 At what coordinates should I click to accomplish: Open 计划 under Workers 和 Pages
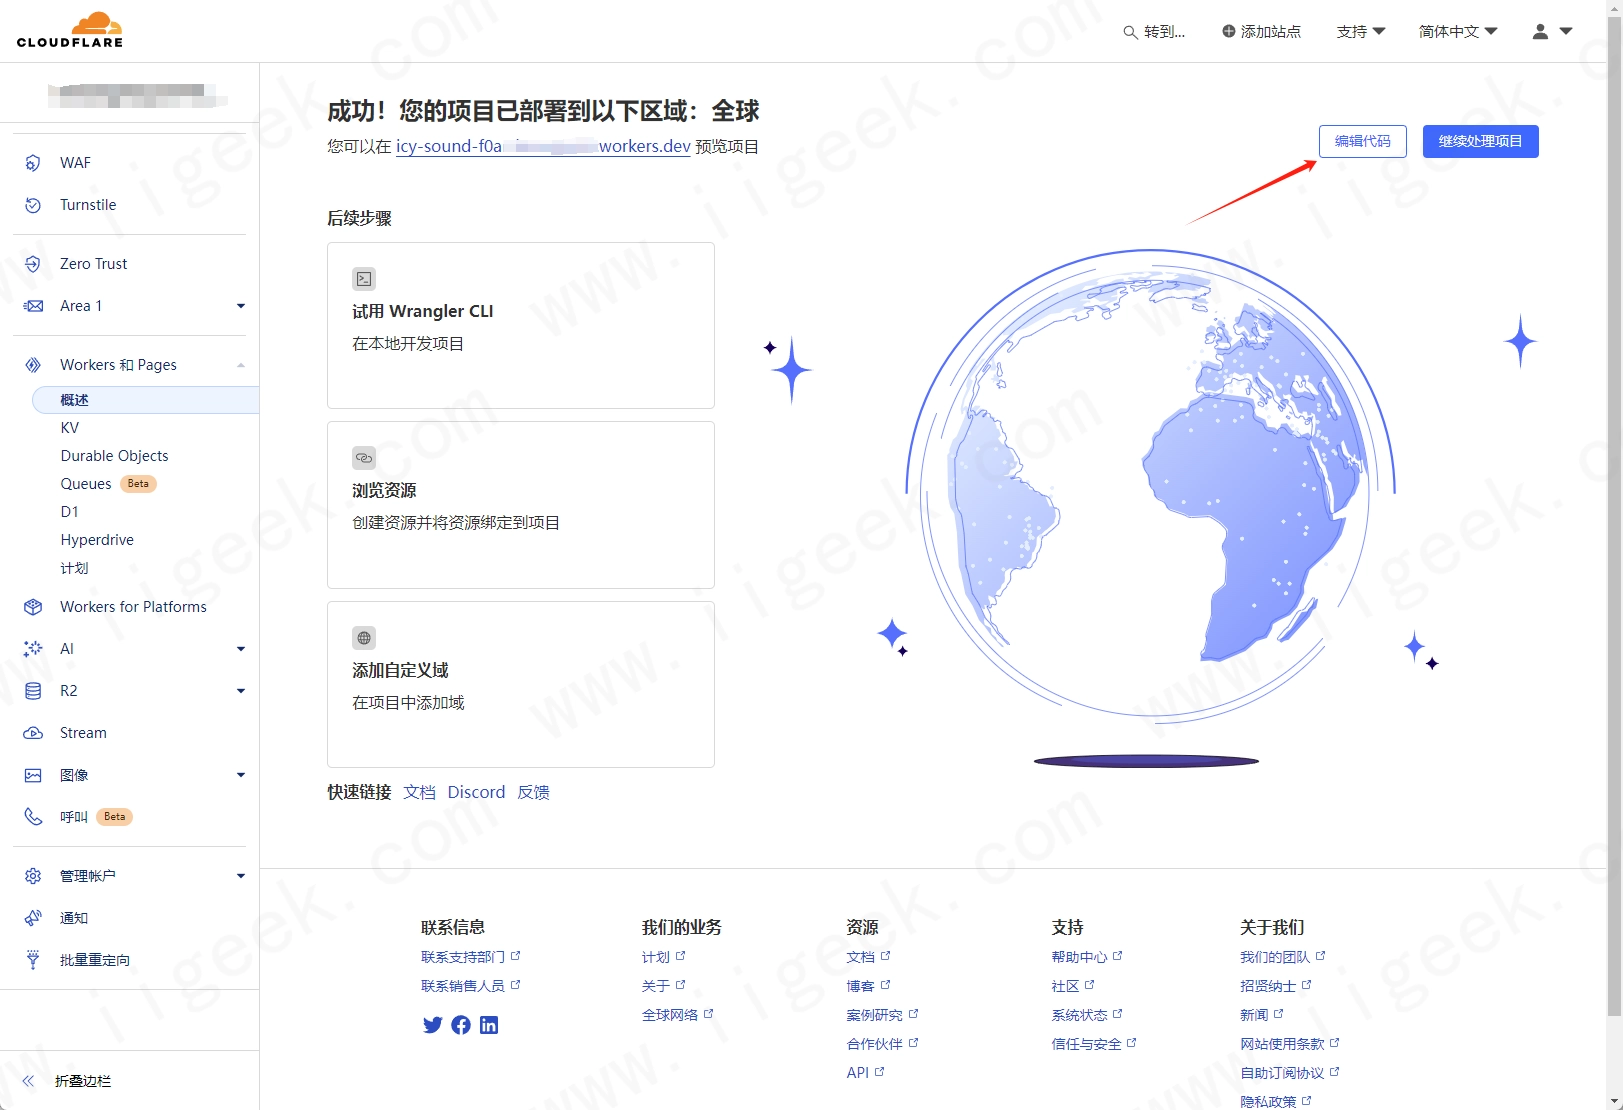[x=74, y=568]
